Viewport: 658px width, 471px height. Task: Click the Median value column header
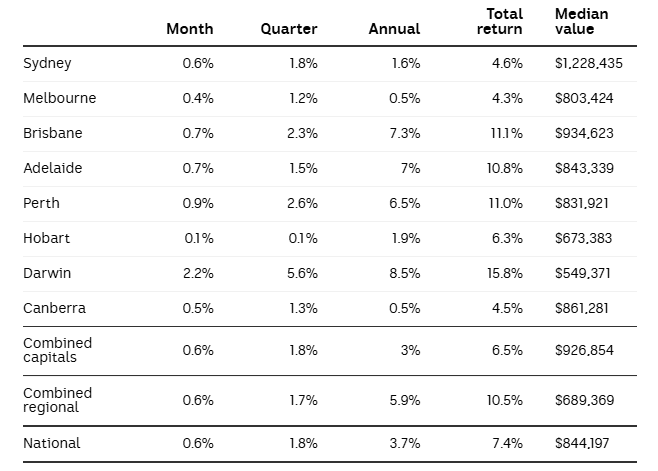tap(581, 22)
